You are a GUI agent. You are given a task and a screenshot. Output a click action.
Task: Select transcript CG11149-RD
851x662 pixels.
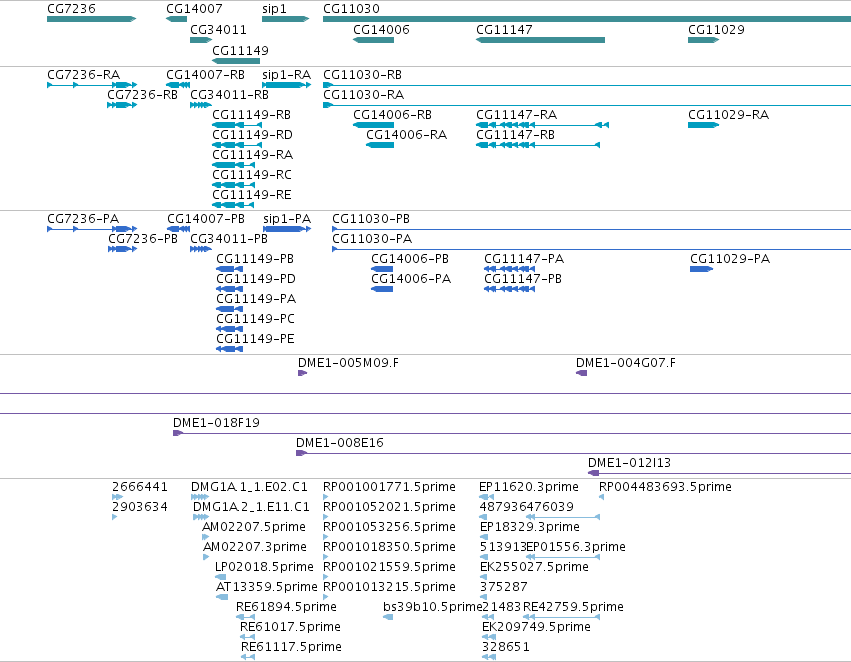[x=252, y=135]
